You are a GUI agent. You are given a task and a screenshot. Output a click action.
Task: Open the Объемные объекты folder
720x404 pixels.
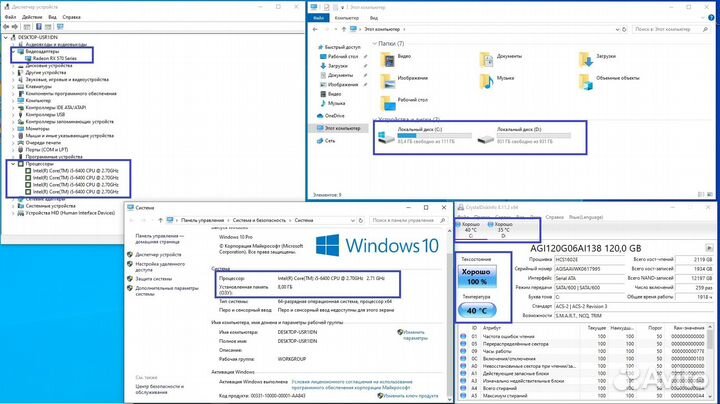tap(609, 80)
